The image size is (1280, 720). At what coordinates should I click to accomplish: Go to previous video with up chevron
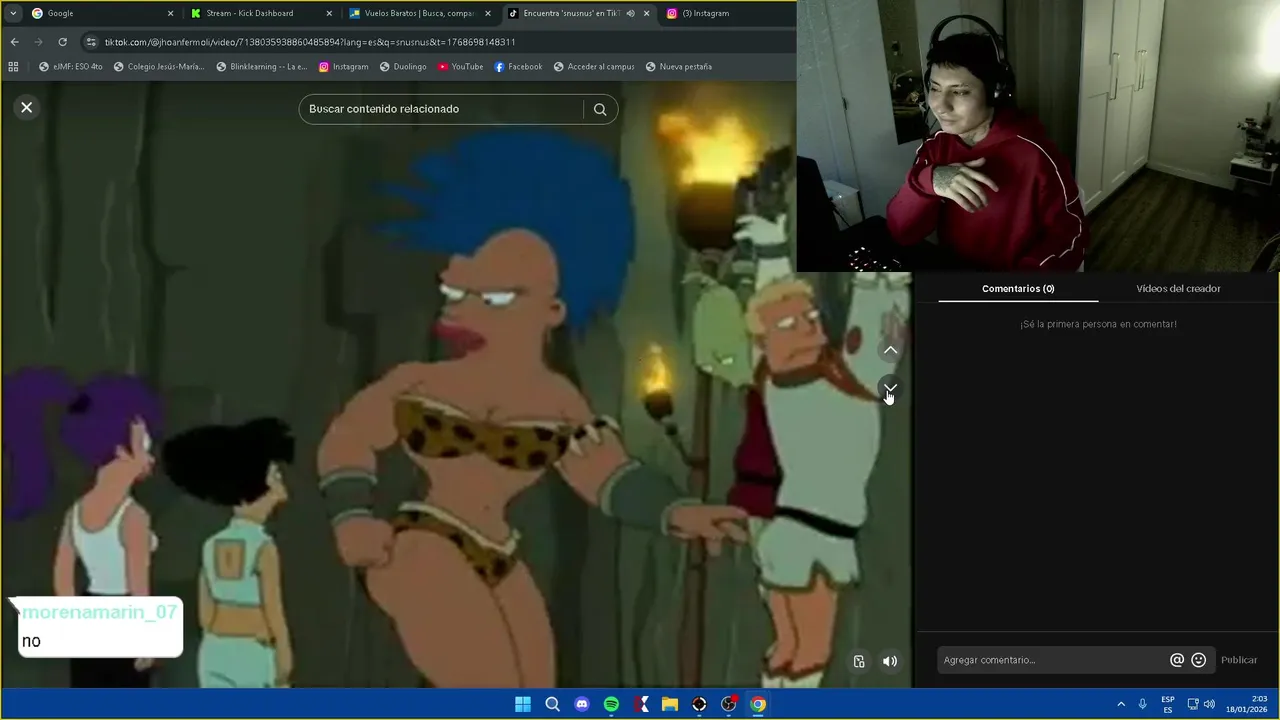[890, 350]
